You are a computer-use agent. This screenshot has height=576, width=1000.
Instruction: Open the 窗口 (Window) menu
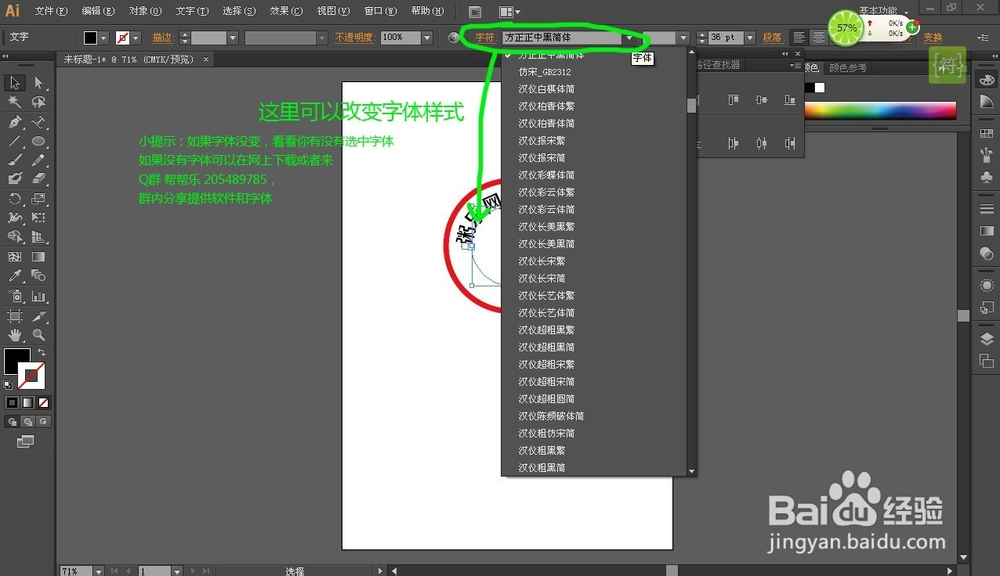(x=380, y=11)
